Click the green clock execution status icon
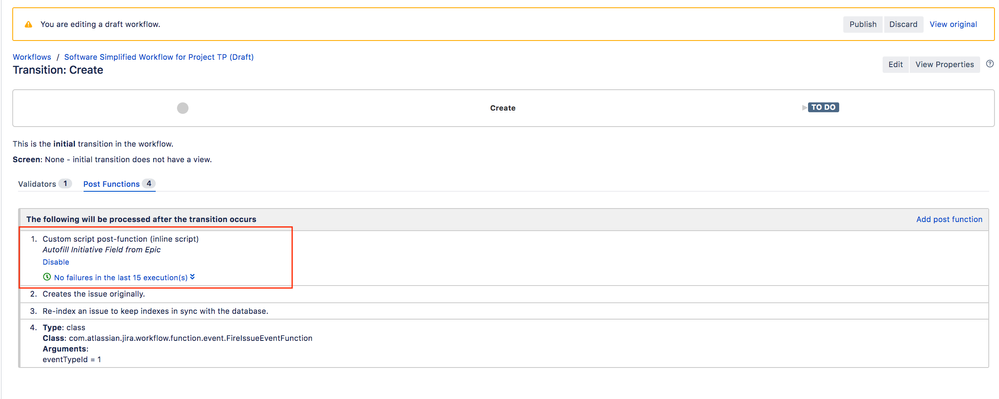999x399 pixels. coord(47,277)
